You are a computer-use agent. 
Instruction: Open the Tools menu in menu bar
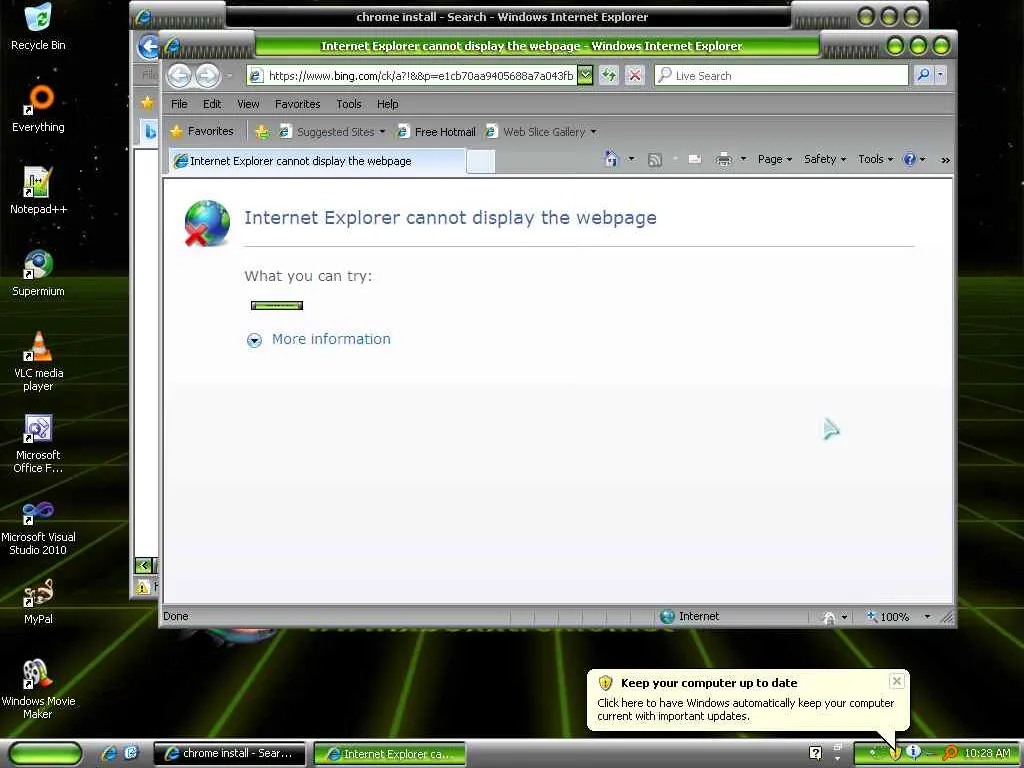(x=349, y=104)
